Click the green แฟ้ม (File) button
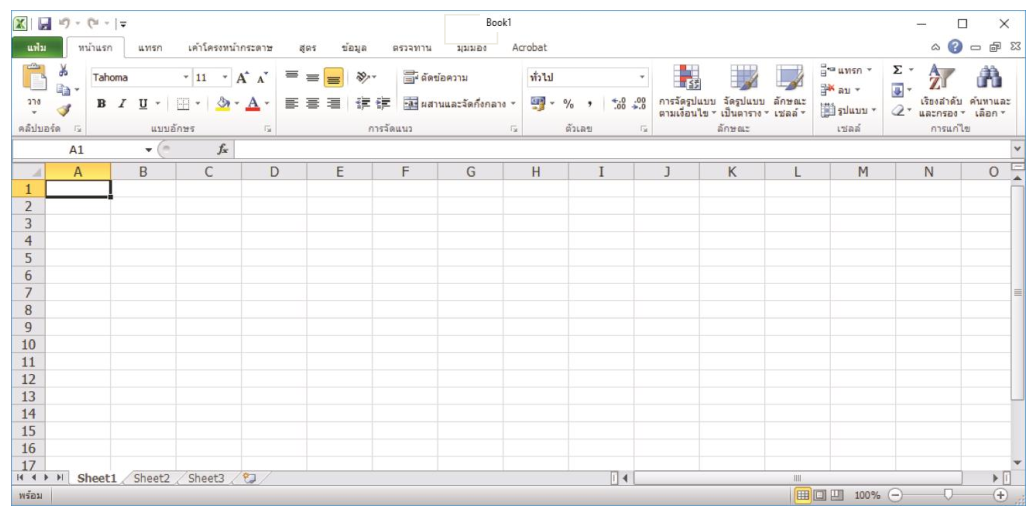This screenshot has width=1032, height=510. (37, 47)
